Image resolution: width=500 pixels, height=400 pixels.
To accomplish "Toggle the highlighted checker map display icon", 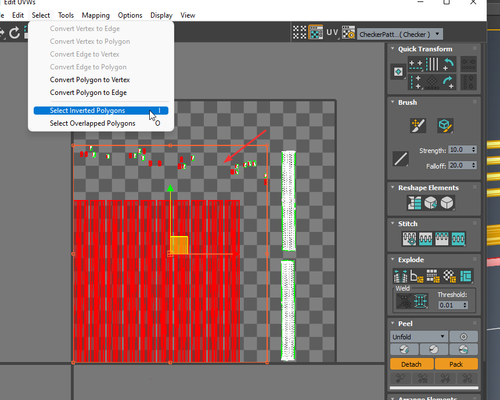I will pyautogui.click(x=315, y=33).
